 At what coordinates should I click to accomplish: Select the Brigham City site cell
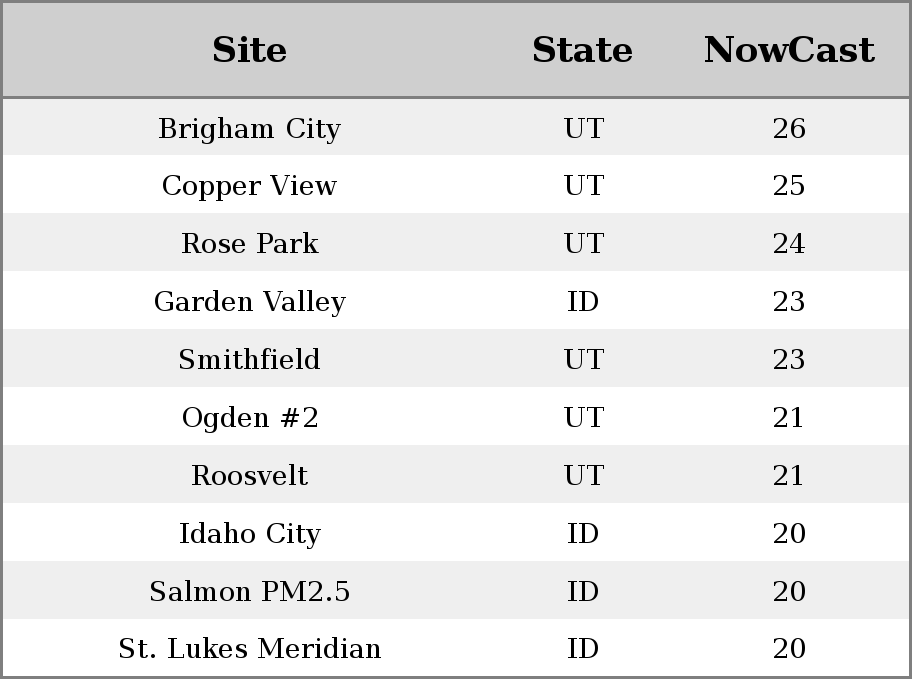250,128
